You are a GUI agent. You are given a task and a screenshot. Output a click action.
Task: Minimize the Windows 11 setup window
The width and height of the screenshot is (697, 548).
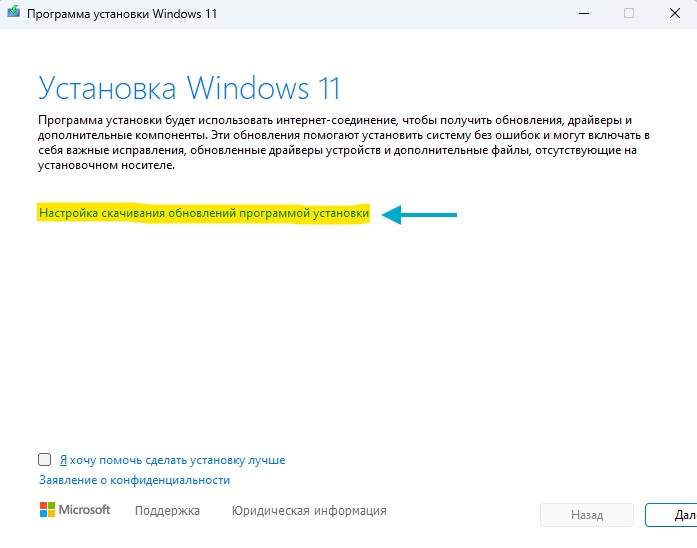tap(584, 13)
